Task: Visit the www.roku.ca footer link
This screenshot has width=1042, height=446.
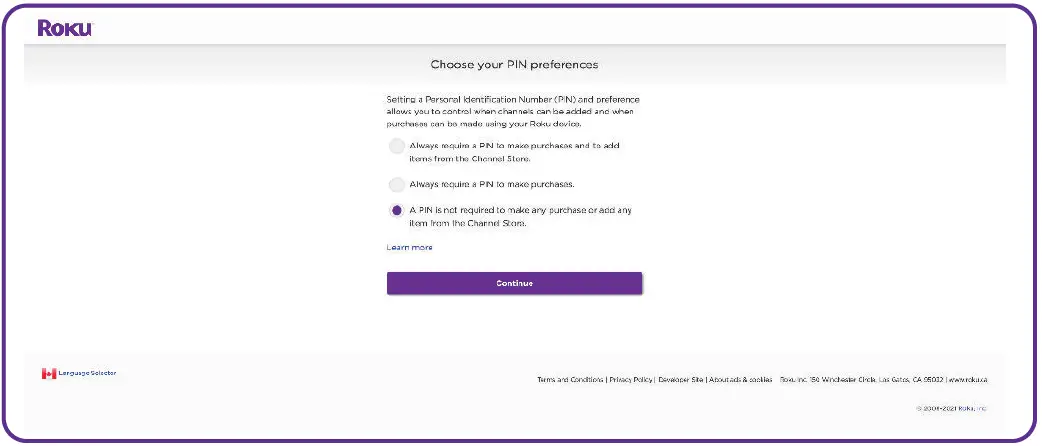Action: click(969, 380)
